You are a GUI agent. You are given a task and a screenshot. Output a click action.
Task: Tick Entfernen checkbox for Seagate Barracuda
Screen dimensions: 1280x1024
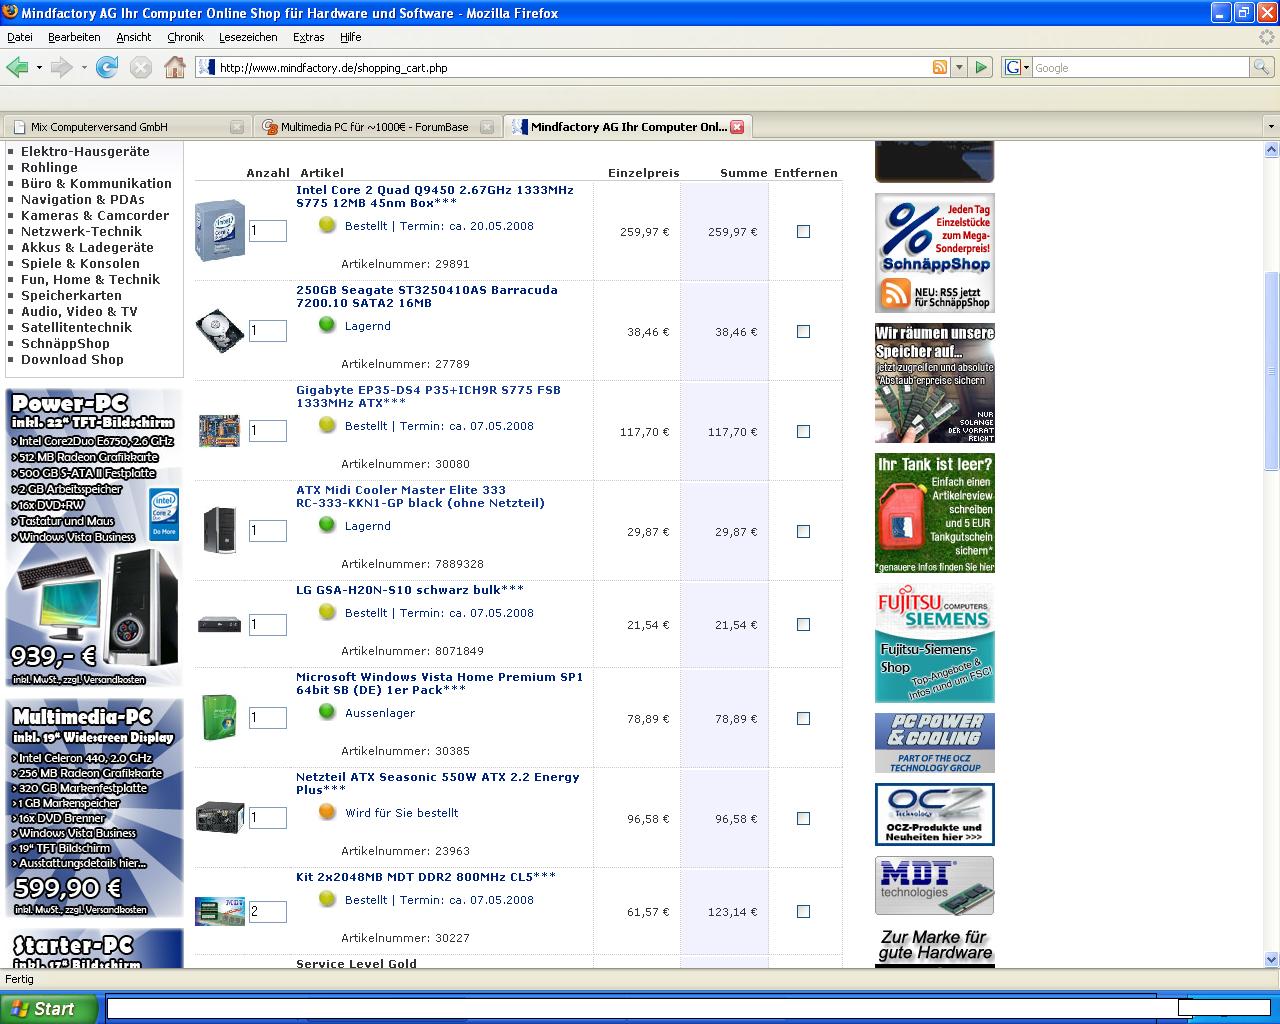803,331
